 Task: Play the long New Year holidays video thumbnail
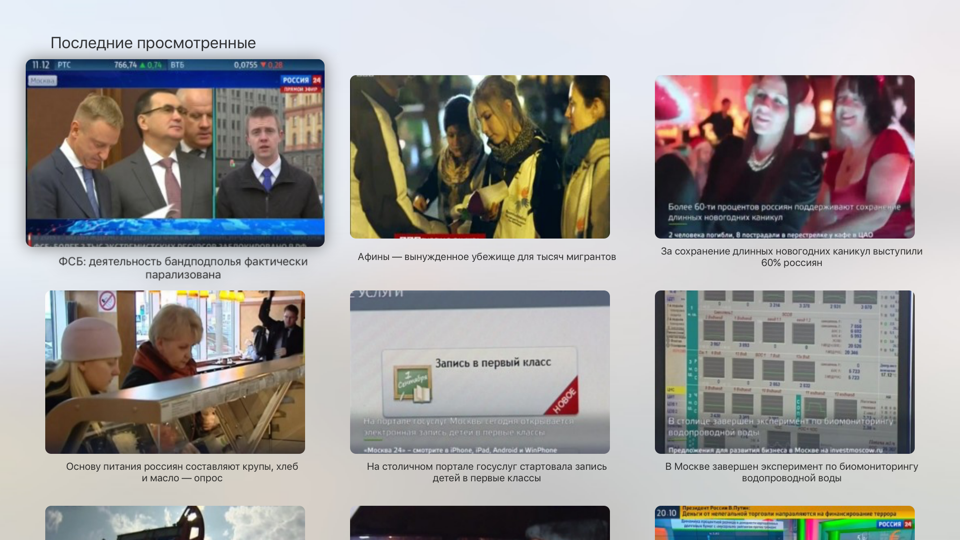(785, 157)
